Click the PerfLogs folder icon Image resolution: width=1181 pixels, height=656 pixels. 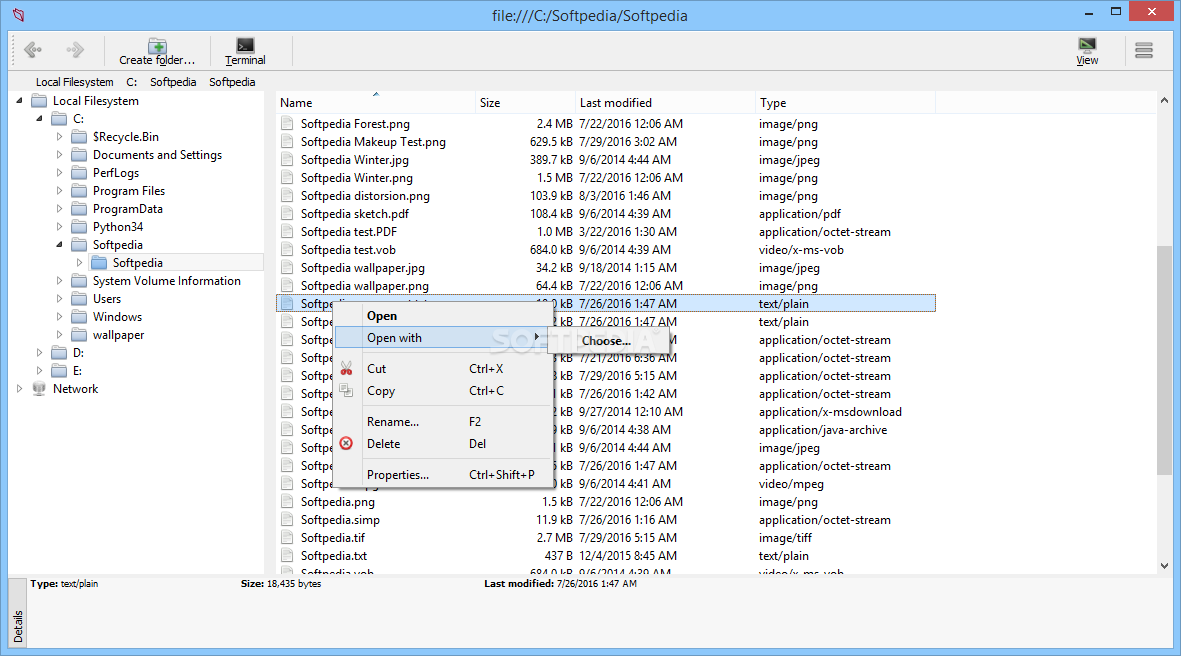coord(79,172)
